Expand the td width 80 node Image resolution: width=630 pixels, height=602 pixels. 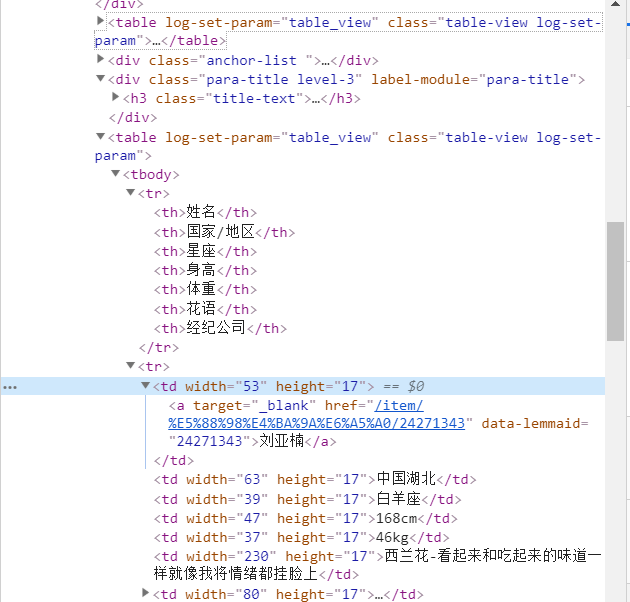tap(145, 593)
